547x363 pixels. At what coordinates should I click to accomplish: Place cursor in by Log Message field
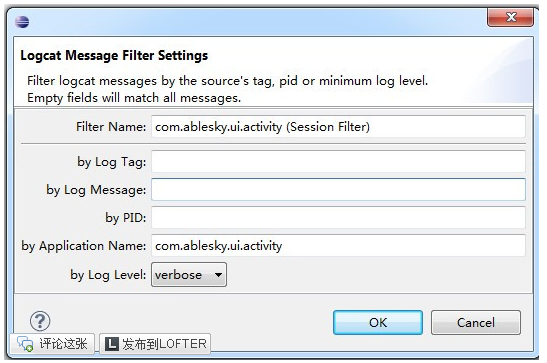pos(338,190)
